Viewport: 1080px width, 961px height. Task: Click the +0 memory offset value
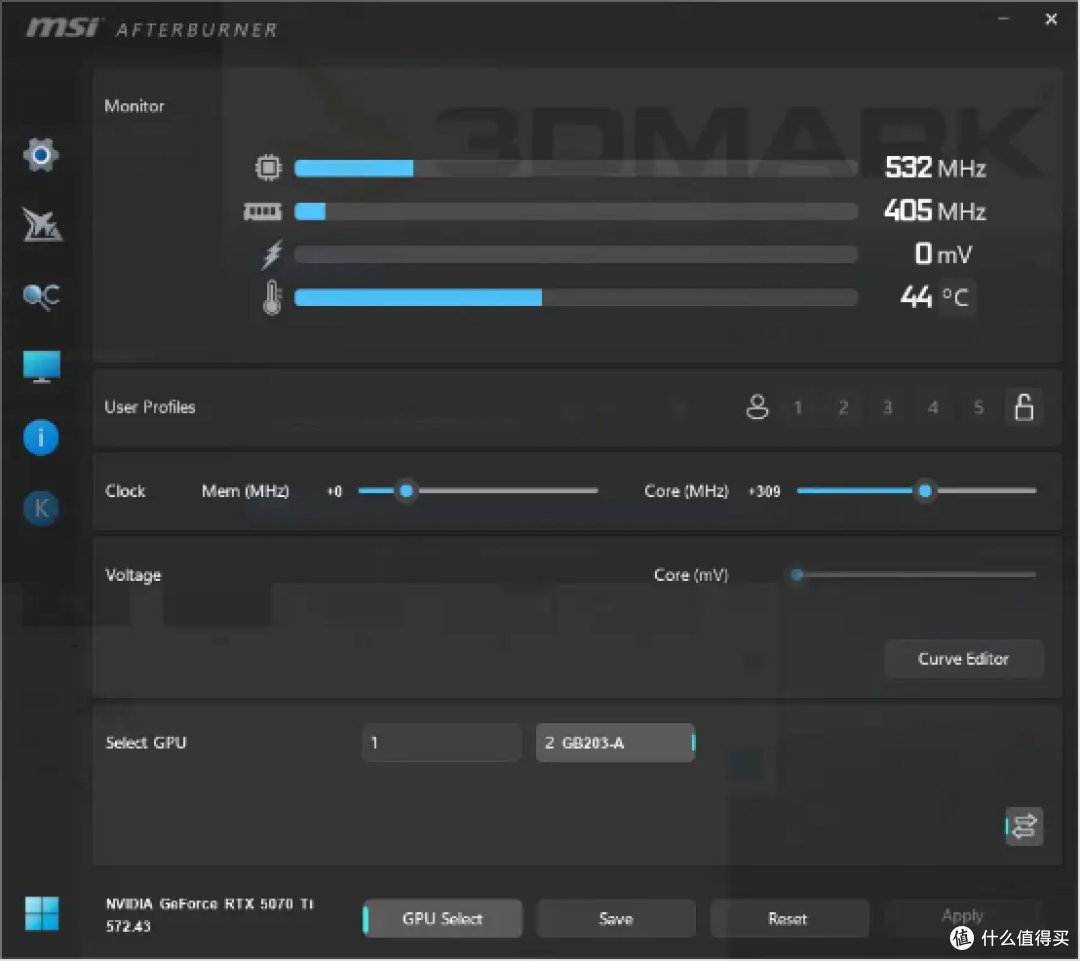335,491
